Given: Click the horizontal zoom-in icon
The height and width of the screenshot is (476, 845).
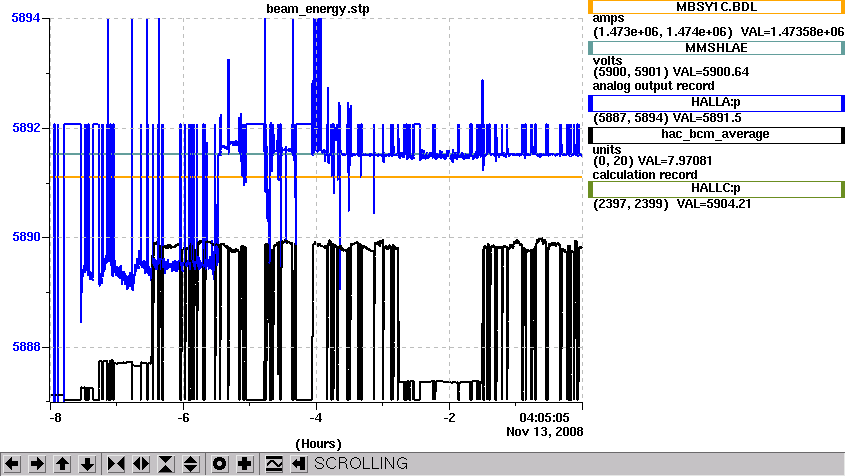Looking at the screenshot, I should (116, 464).
